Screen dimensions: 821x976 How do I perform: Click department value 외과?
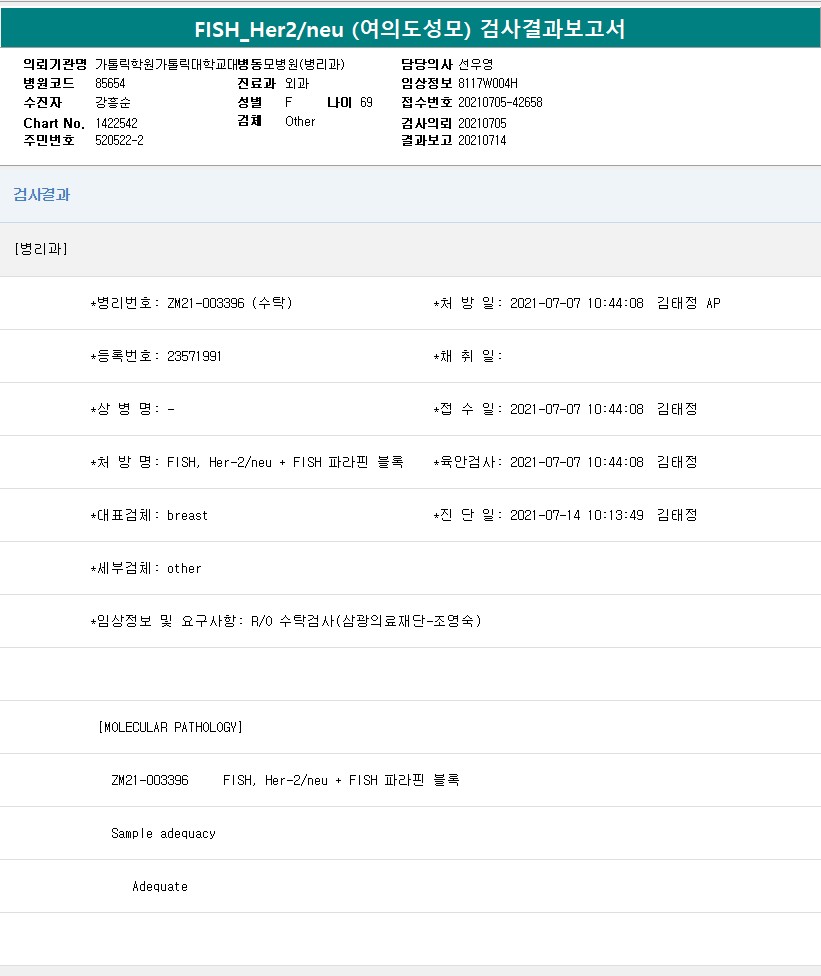click(x=297, y=83)
